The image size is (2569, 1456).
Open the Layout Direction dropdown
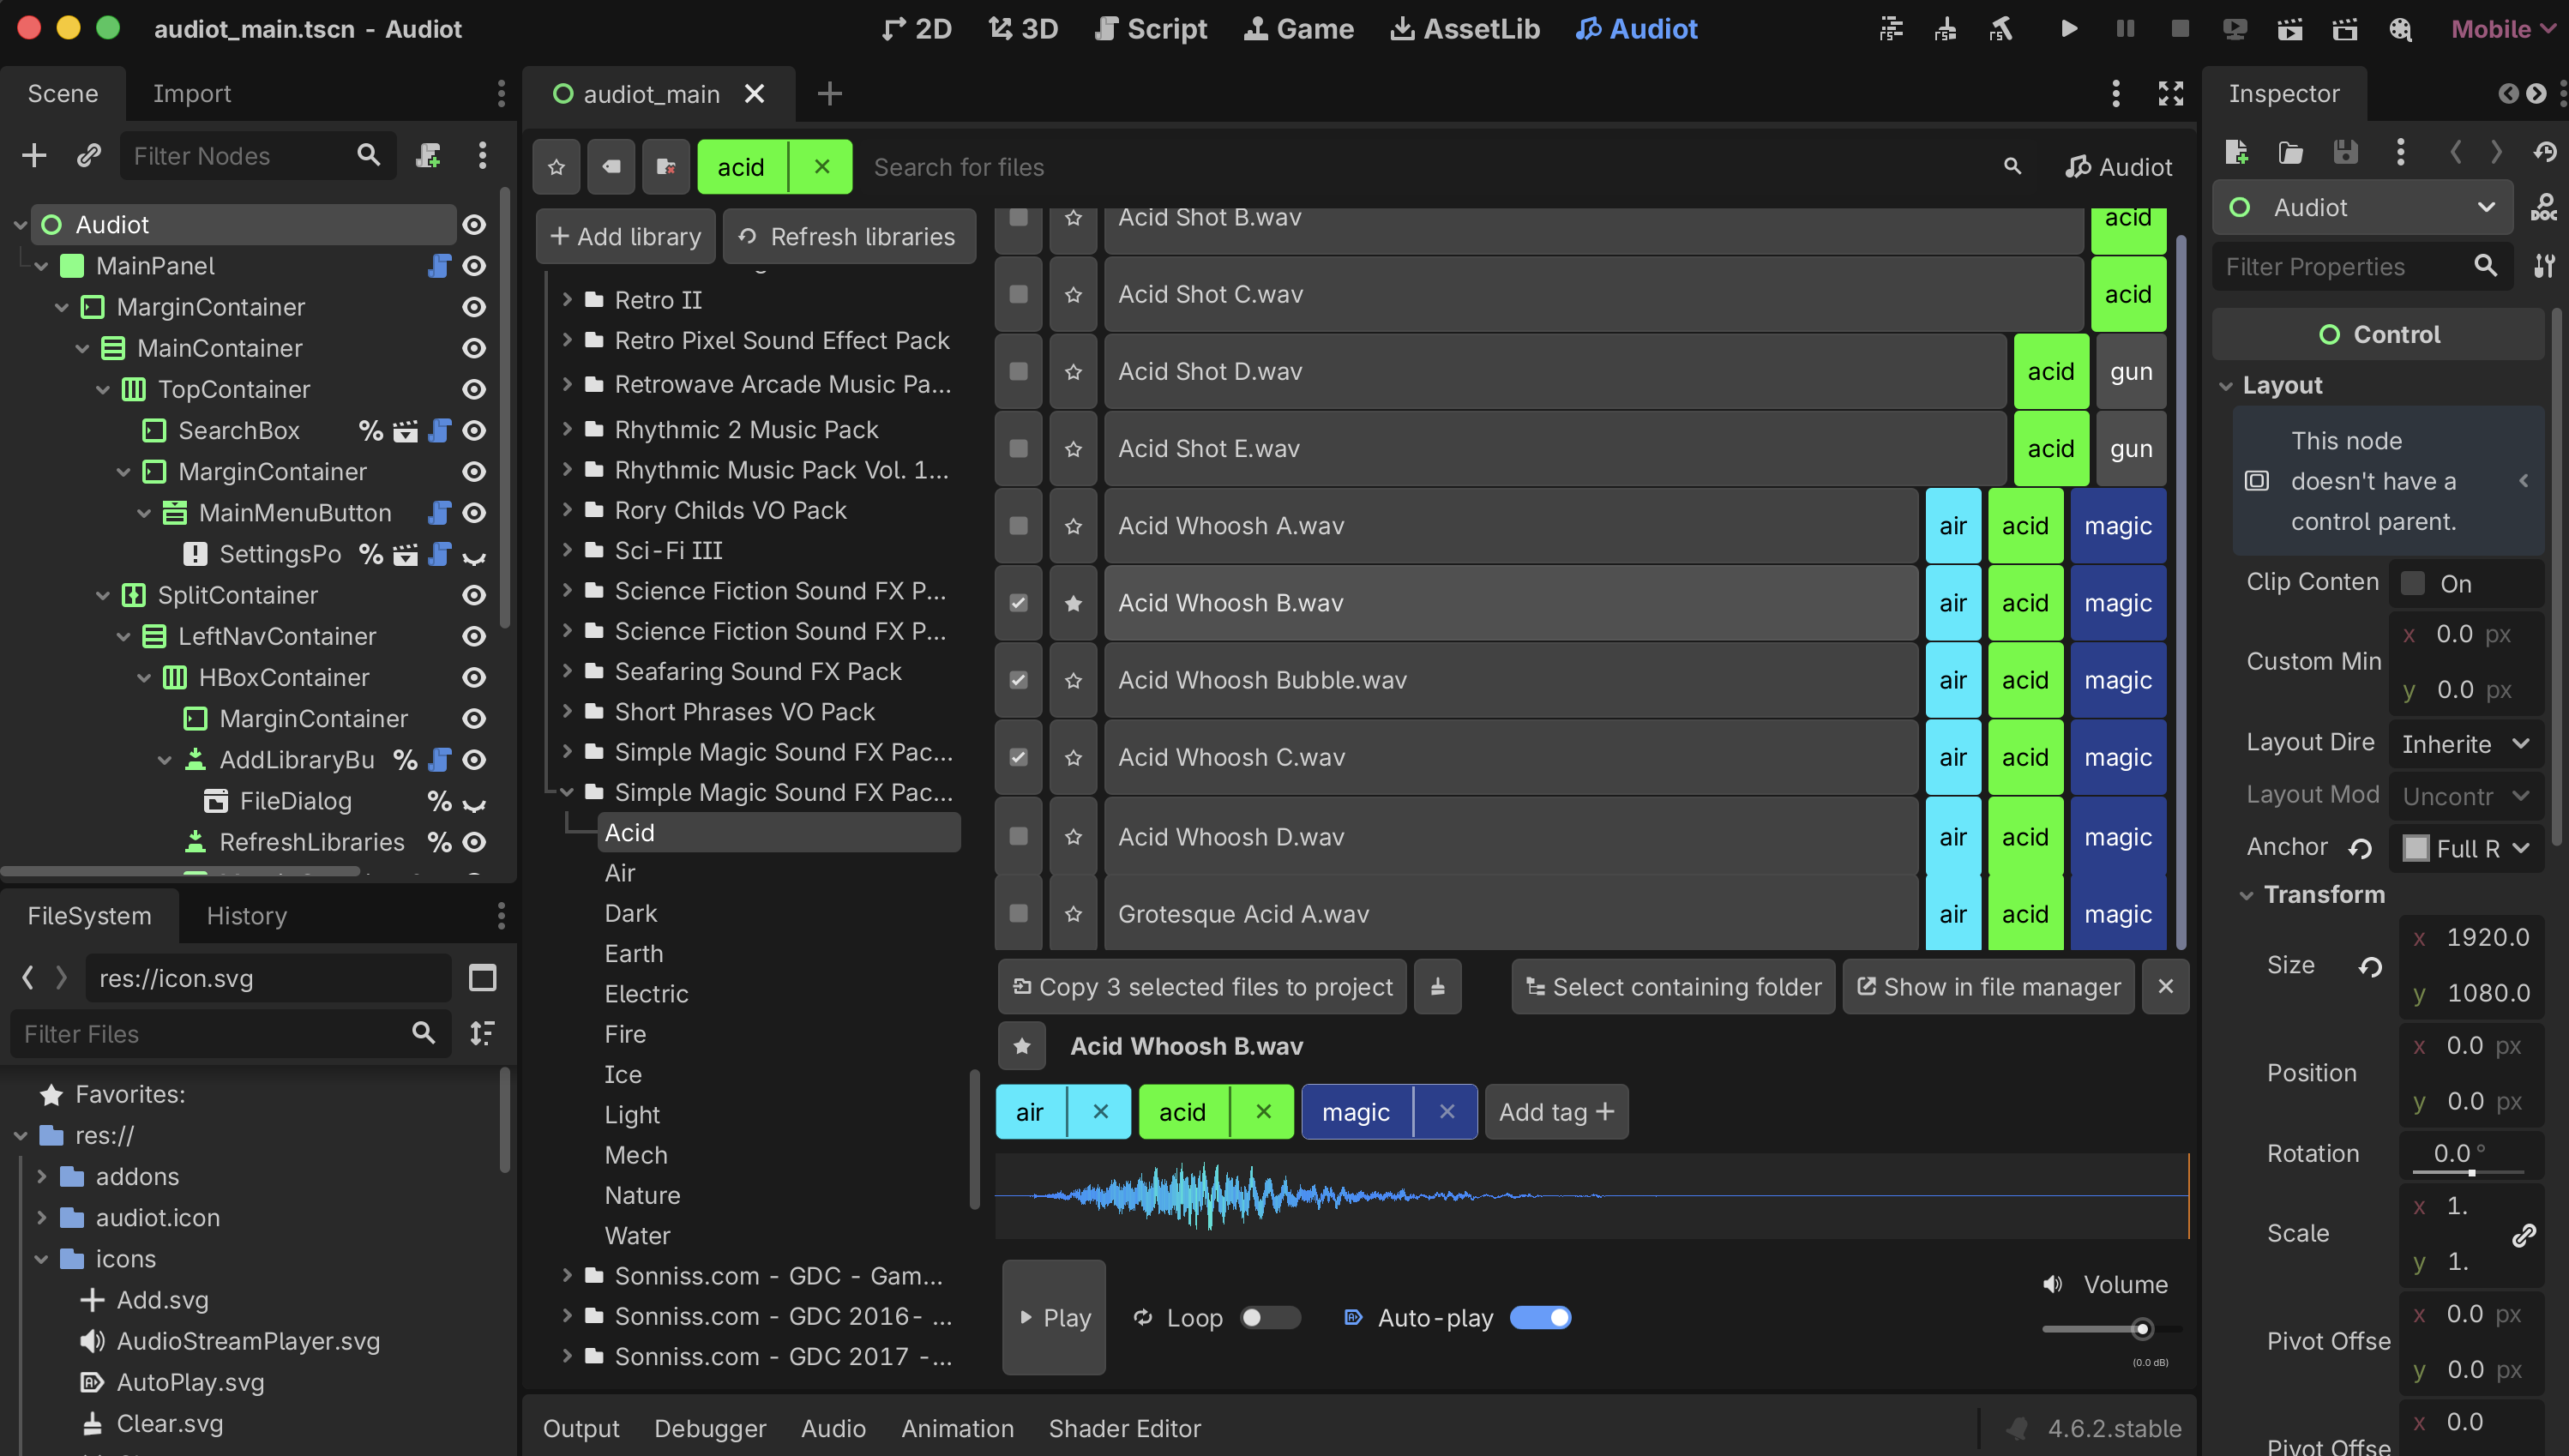coord(2465,744)
